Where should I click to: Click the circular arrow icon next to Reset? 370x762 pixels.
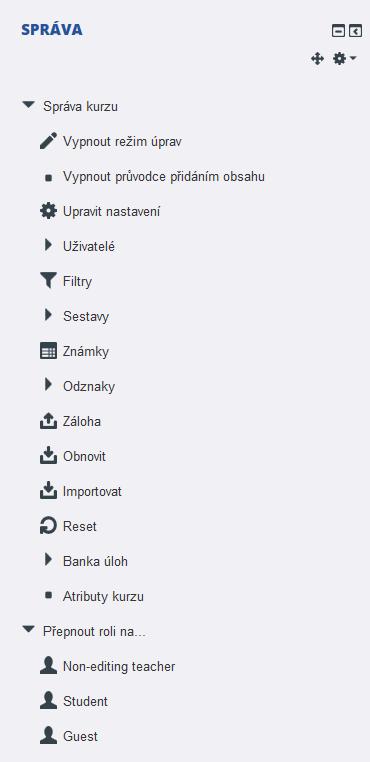[x=48, y=526]
